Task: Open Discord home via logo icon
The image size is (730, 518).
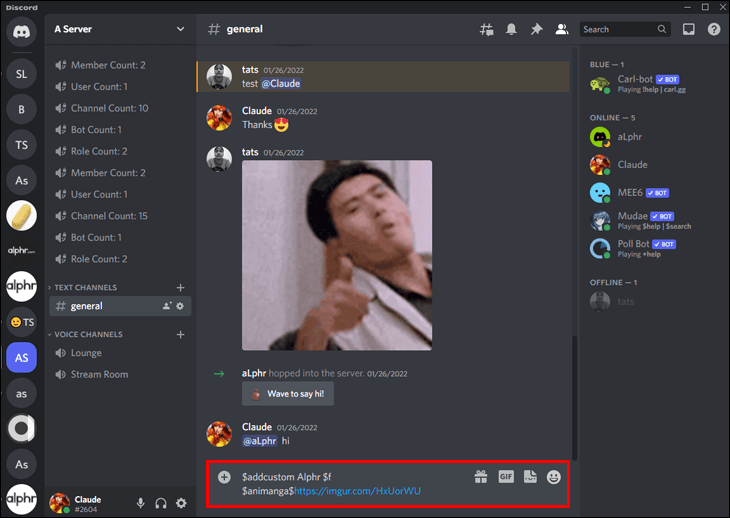Action: coord(21,32)
